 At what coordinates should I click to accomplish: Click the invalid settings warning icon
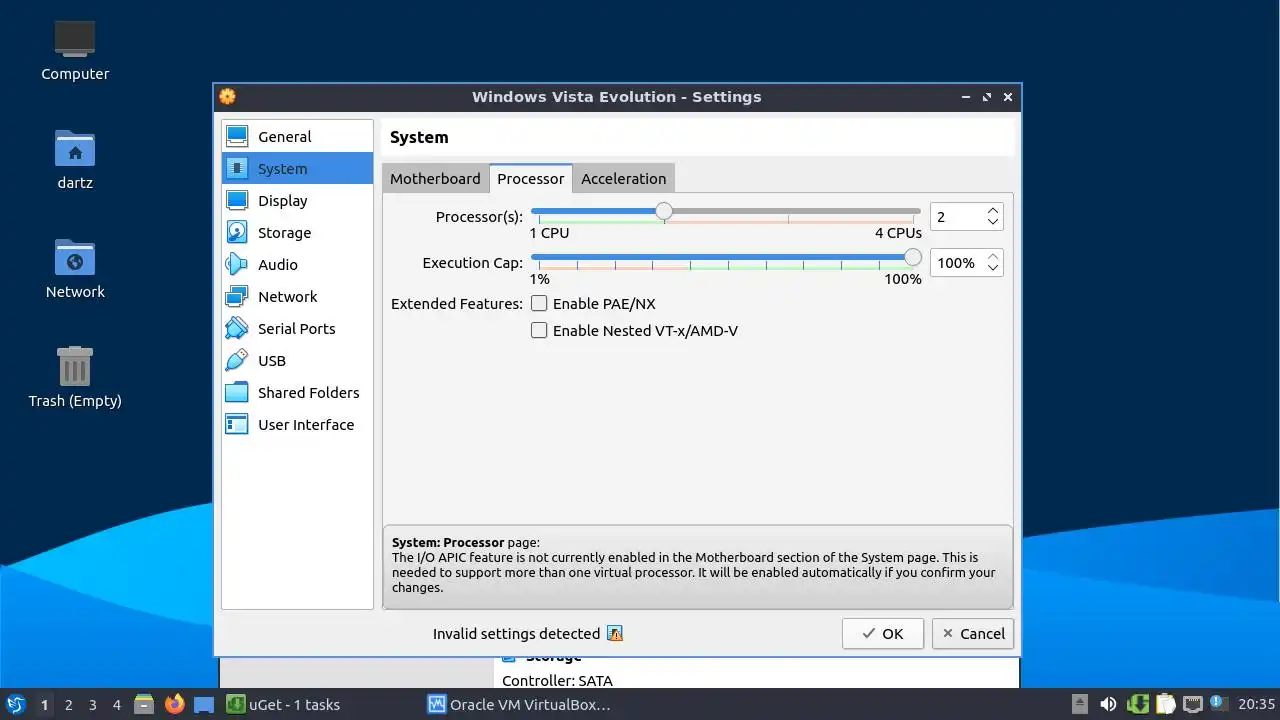point(615,634)
